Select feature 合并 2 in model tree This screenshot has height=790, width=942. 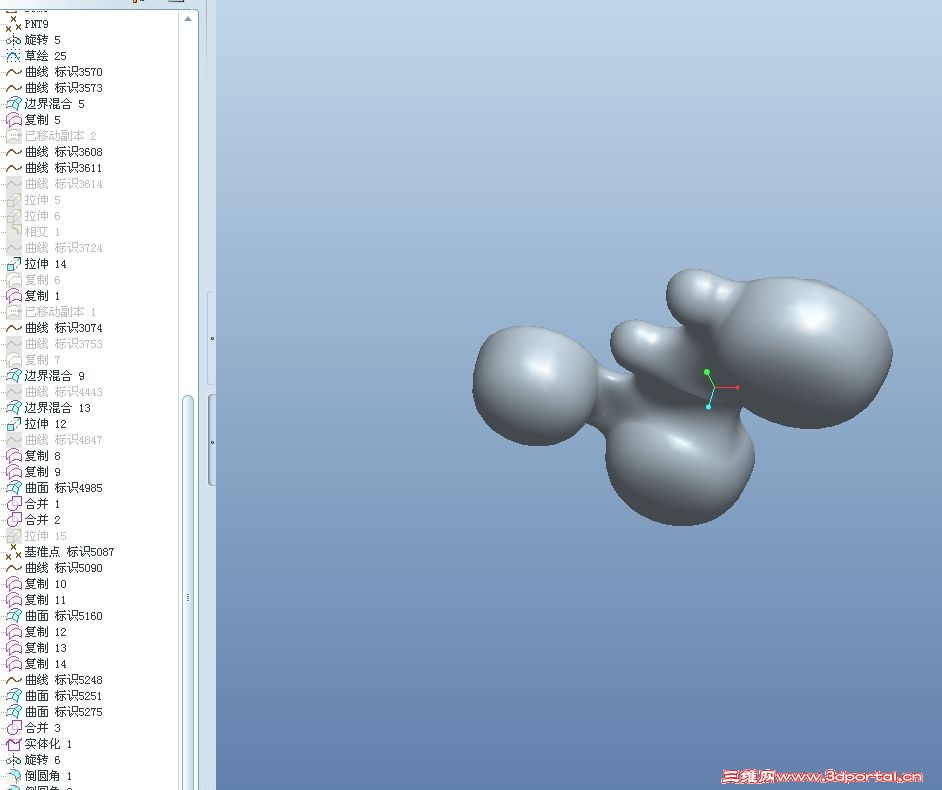click(x=43, y=520)
